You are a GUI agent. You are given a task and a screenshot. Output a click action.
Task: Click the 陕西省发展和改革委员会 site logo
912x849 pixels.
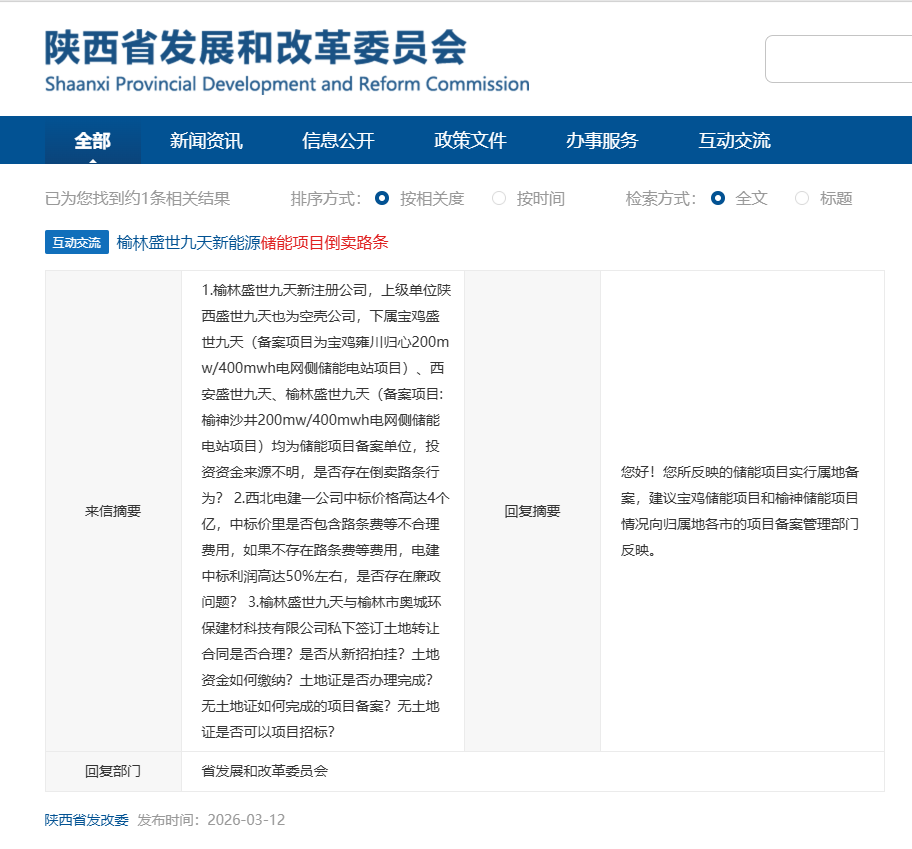[x=286, y=60]
